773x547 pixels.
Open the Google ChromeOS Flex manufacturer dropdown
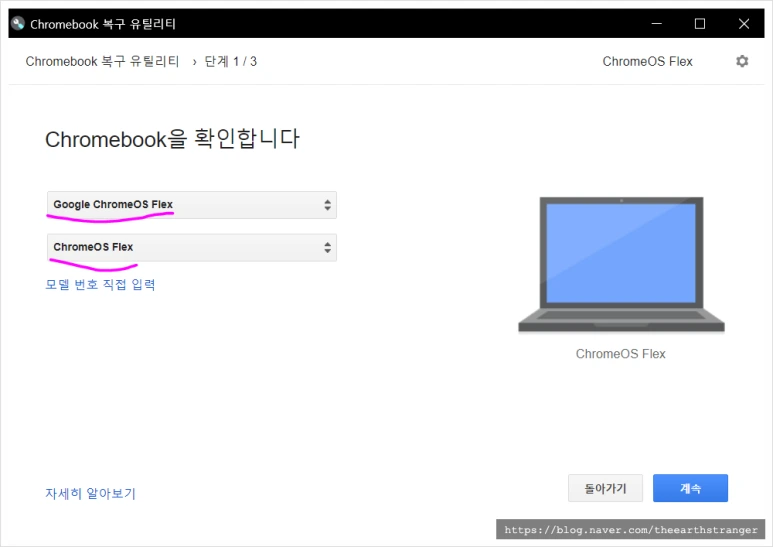[x=192, y=205]
